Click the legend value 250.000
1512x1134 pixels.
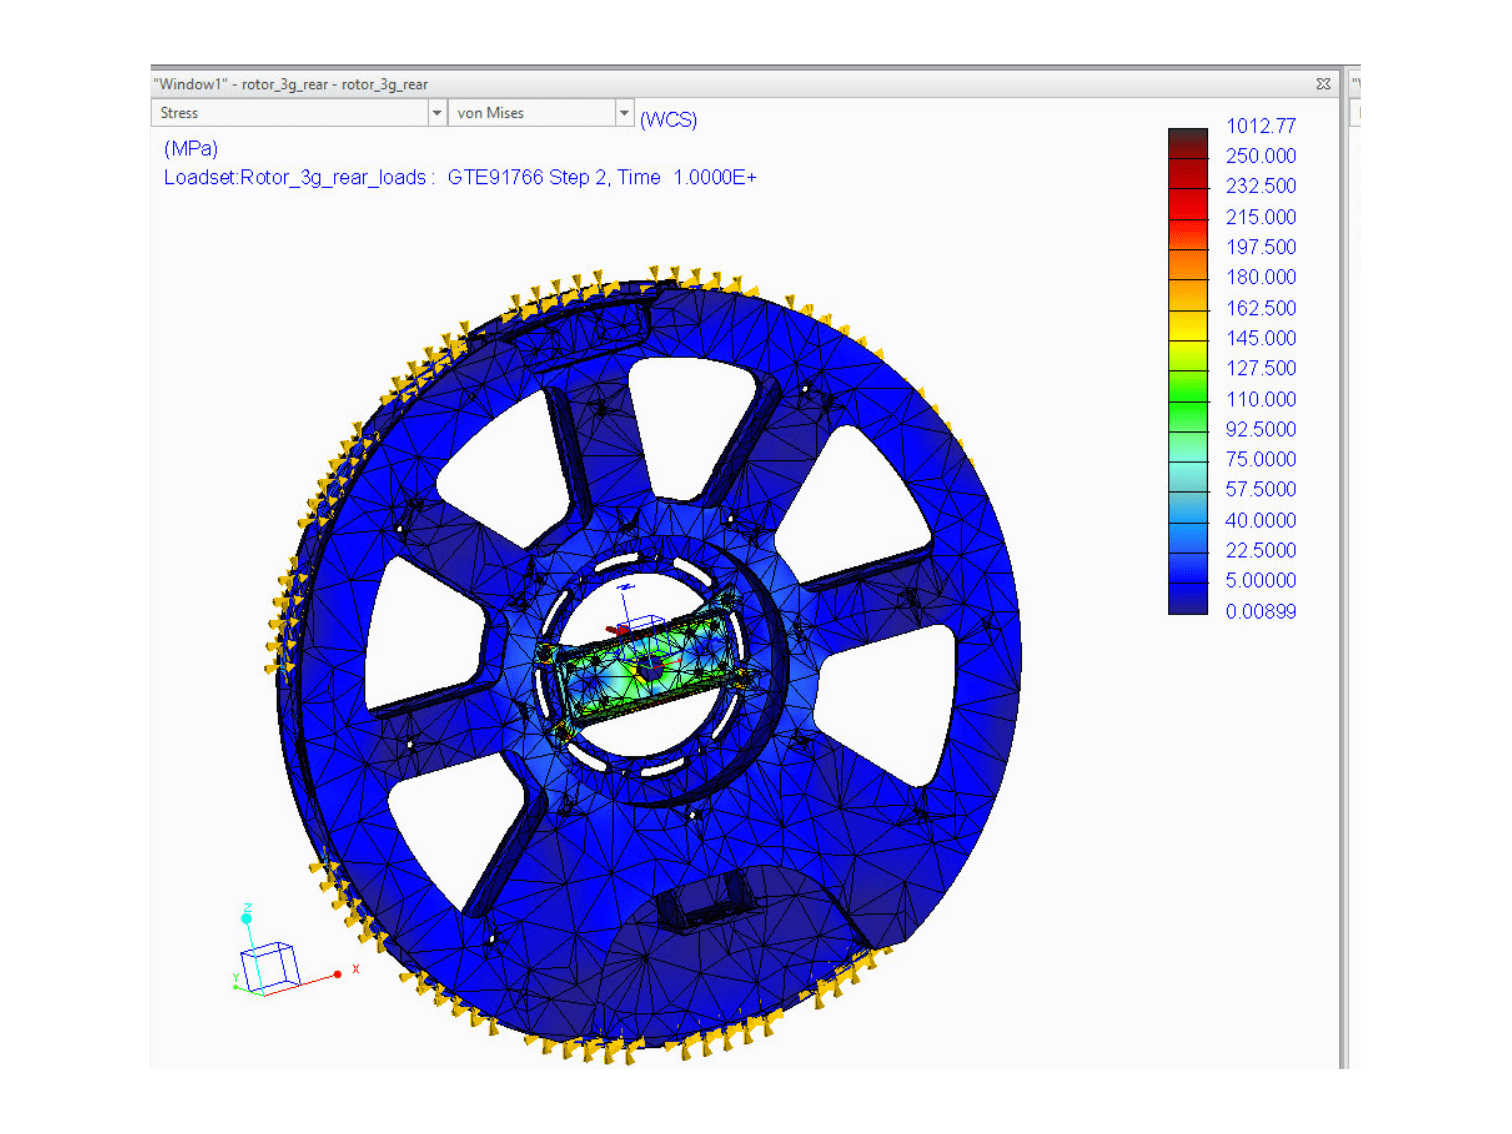1260,156
